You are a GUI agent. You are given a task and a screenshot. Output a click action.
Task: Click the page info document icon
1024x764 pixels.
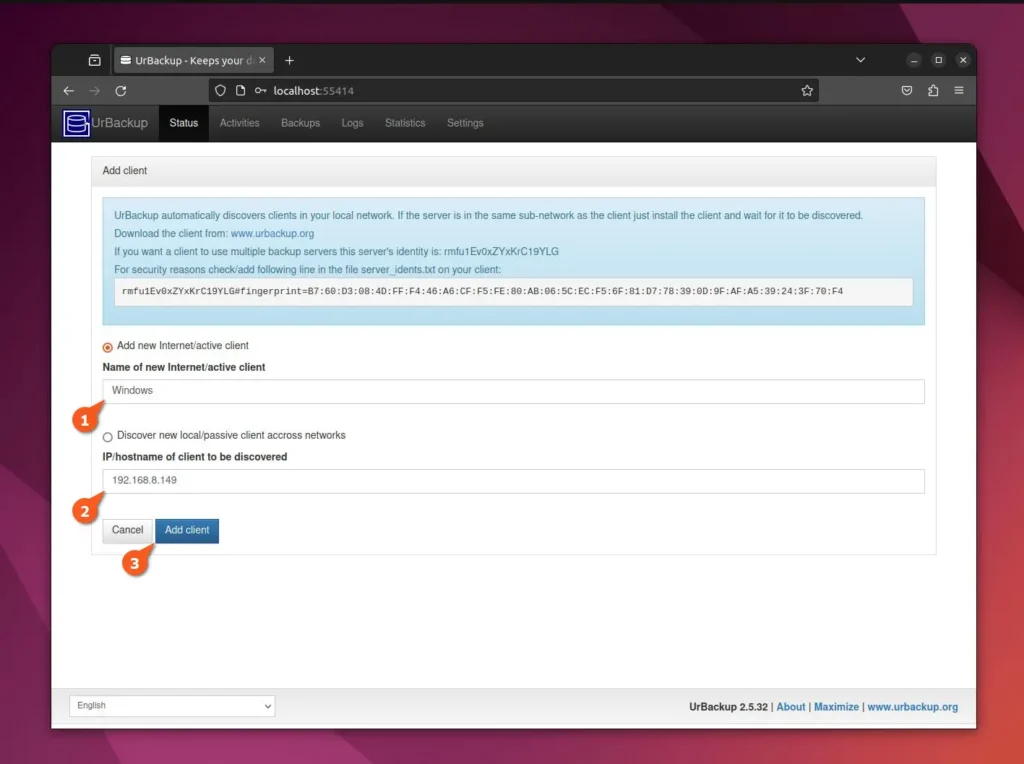pyautogui.click(x=240, y=91)
